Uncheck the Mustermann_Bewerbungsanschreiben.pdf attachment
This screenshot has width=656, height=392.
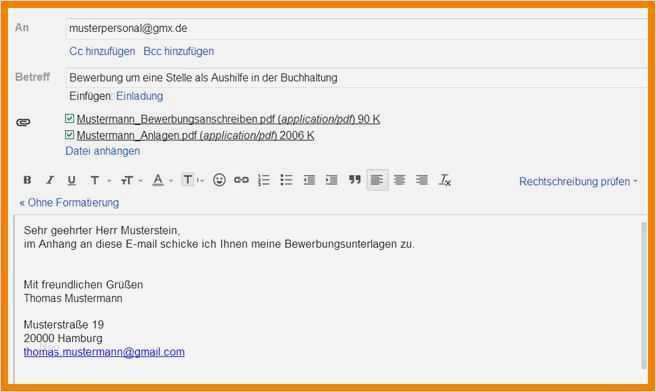[x=69, y=118]
